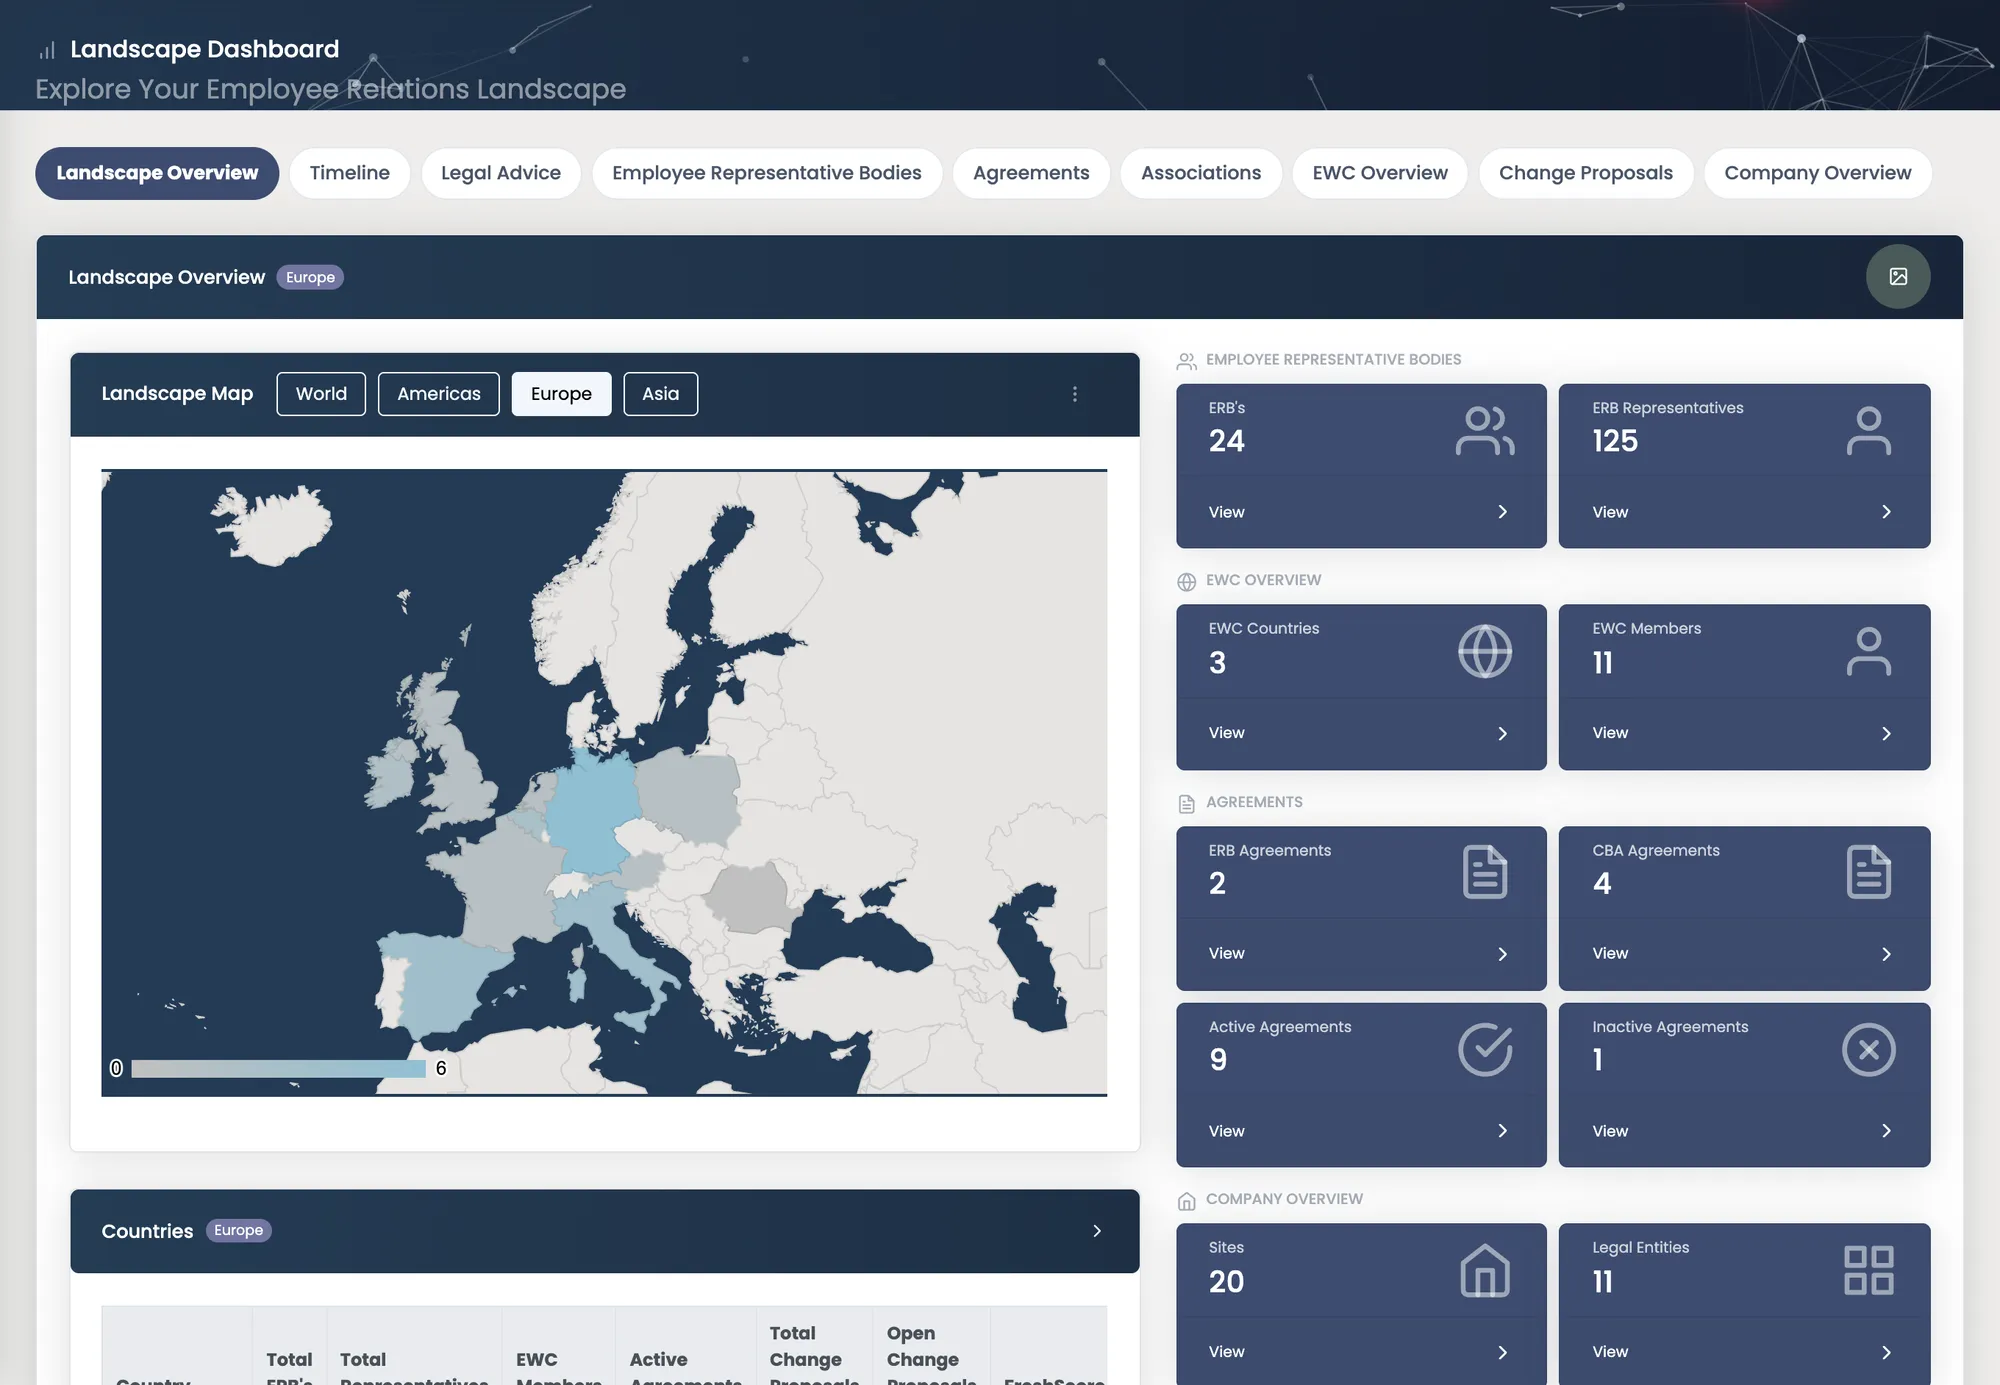Open the three-dot menu on Landscape Map
The height and width of the screenshot is (1385, 2000).
click(1075, 394)
